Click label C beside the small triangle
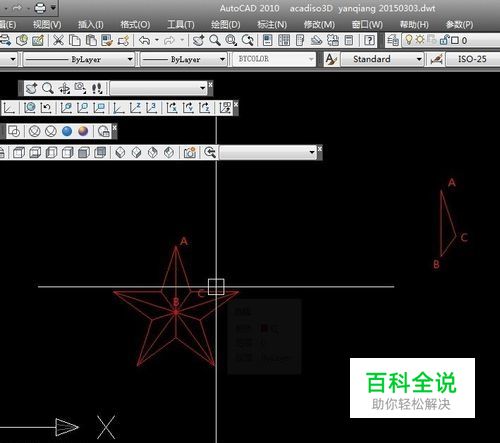Viewport: 500px width, 443px height. [464, 237]
